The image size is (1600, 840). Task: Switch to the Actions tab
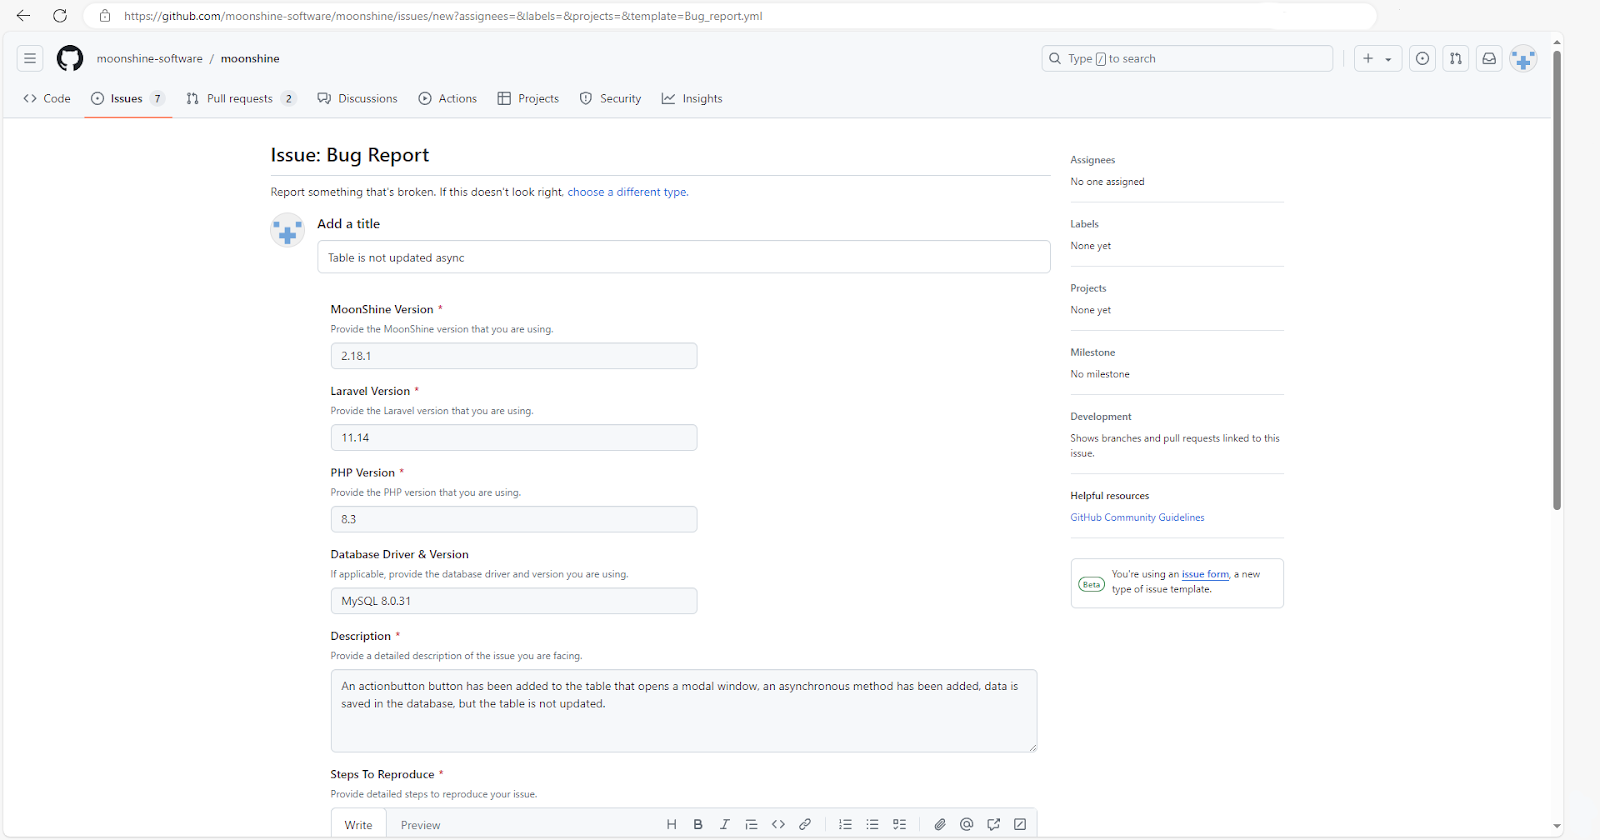(448, 98)
